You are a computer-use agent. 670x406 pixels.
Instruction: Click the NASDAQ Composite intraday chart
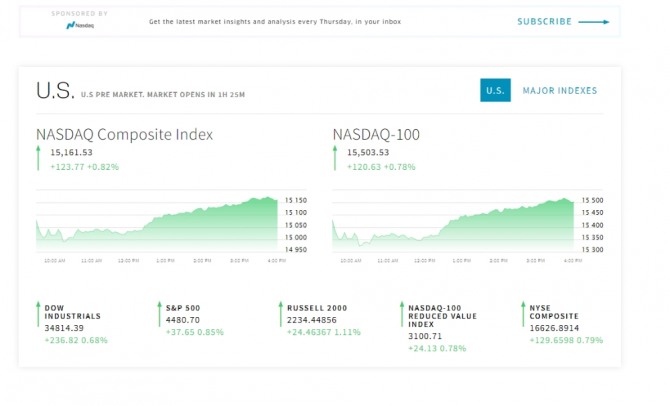(171, 227)
